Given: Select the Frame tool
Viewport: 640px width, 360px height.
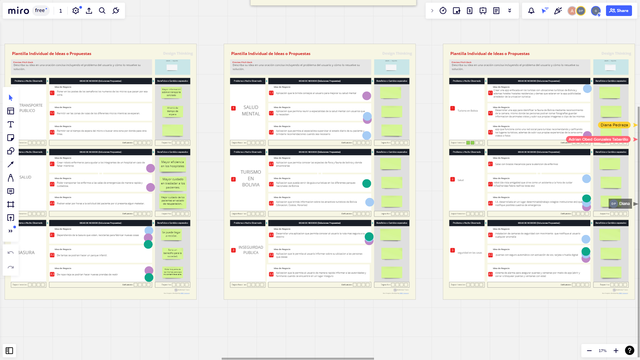Looking at the screenshot, I should [x=11, y=204].
